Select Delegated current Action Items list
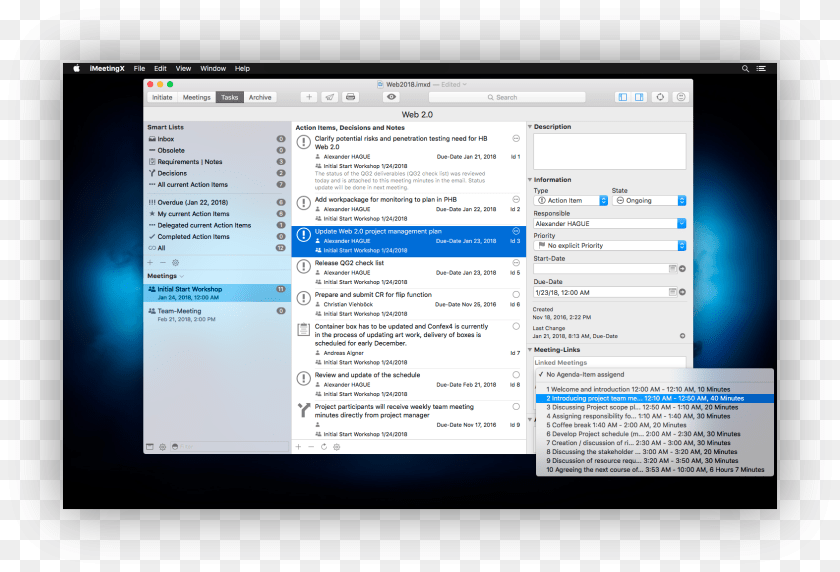This screenshot has height=572, width=840. coord(216,225)
